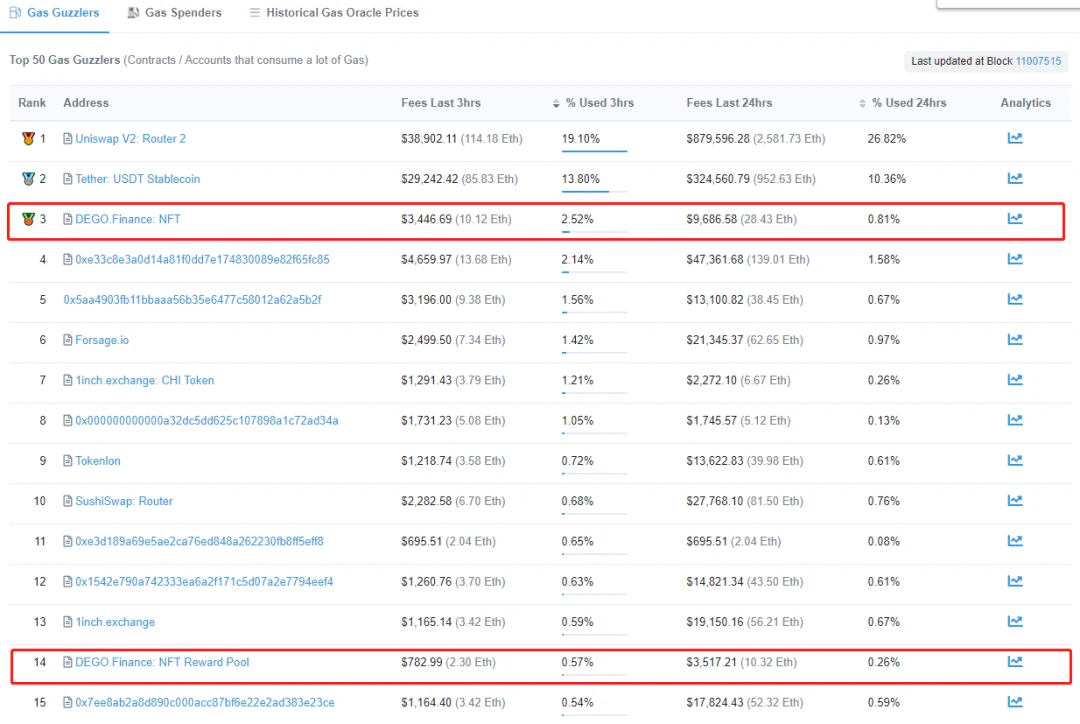1080x724 pixels.
Task: Click contract icon beside Tokenlon
Action: pos(68,461)
